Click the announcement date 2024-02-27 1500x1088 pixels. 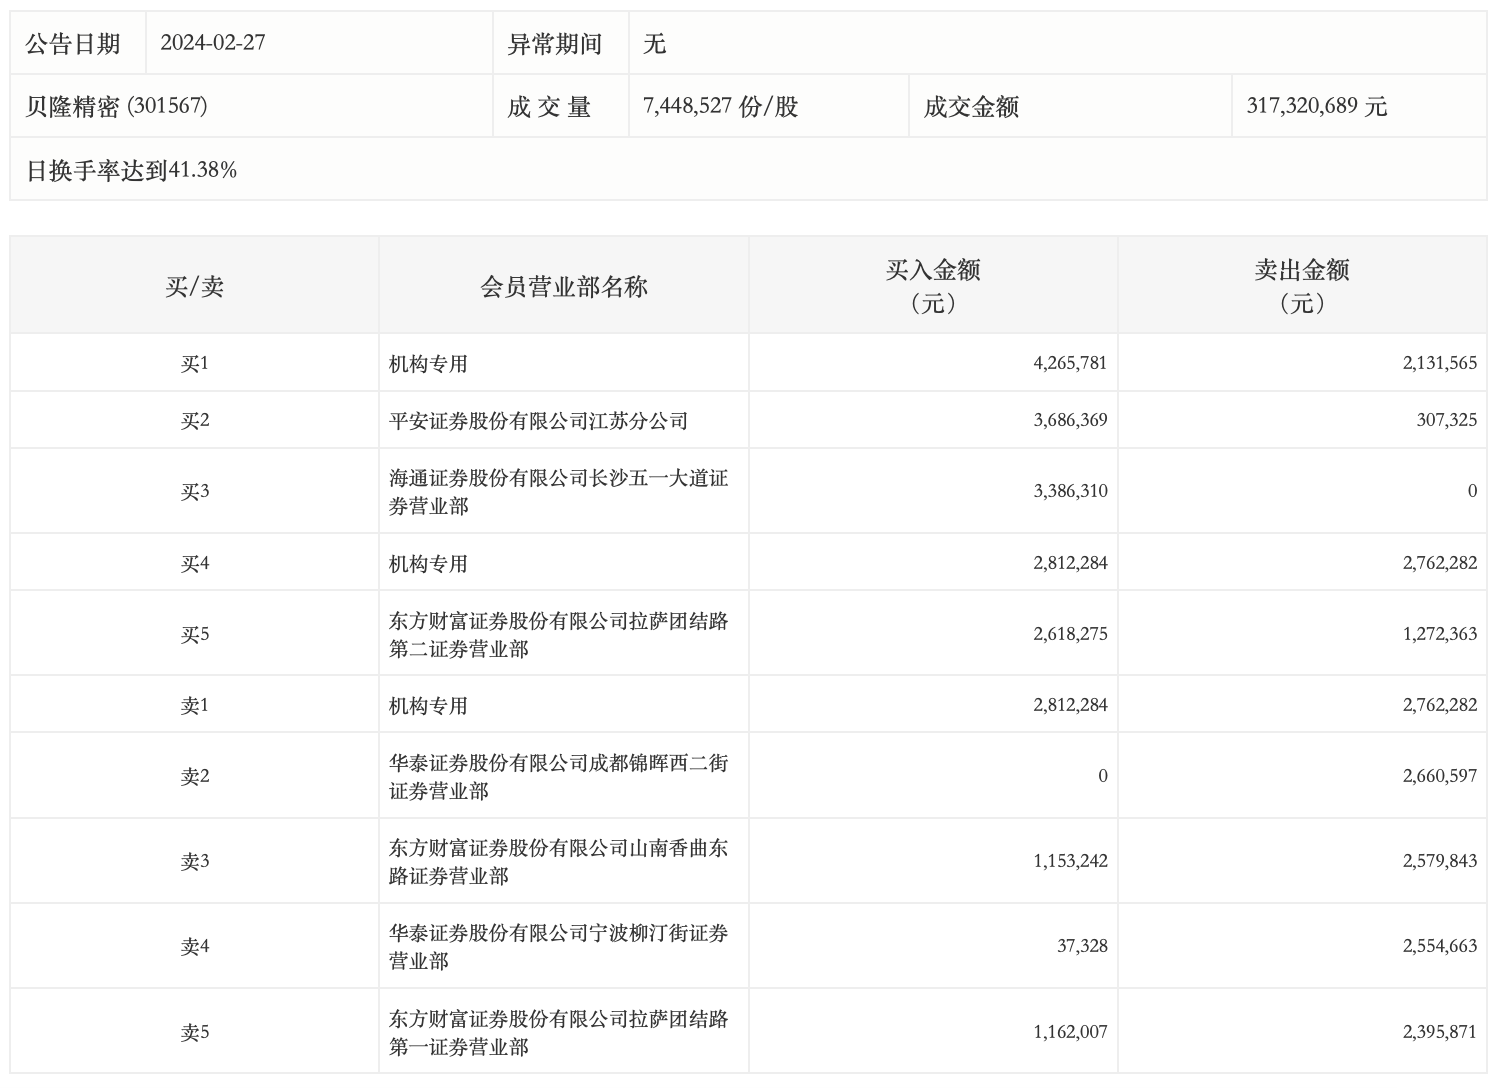coord(213,43)
